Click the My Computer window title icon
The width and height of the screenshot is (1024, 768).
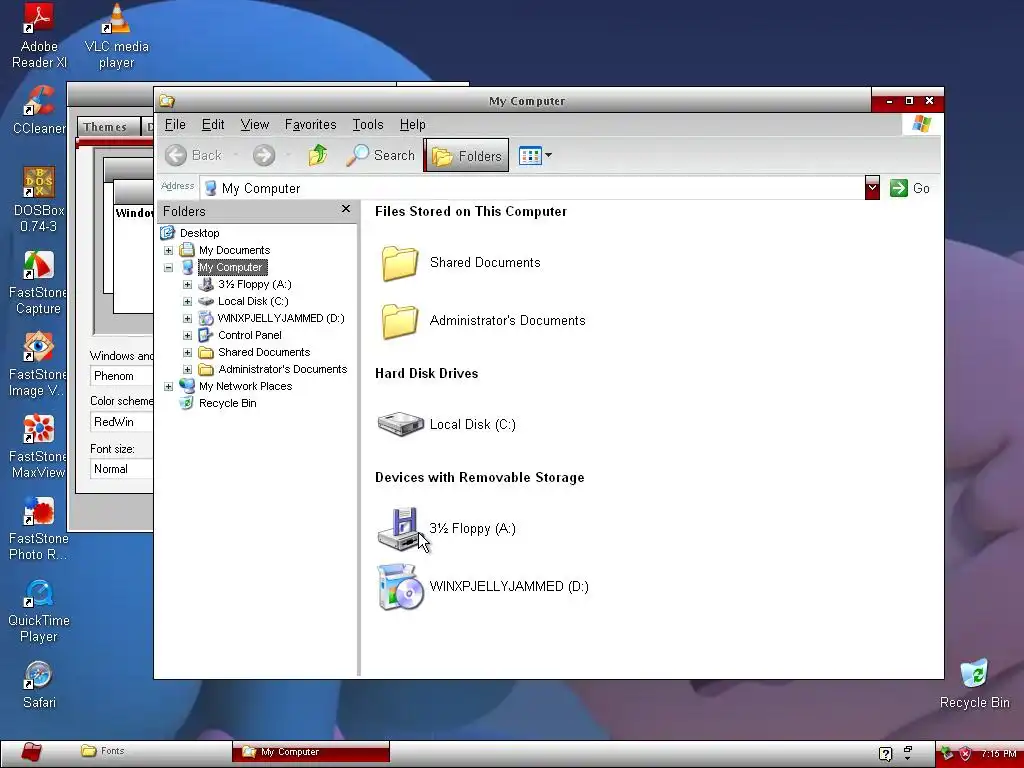(167, 101)
